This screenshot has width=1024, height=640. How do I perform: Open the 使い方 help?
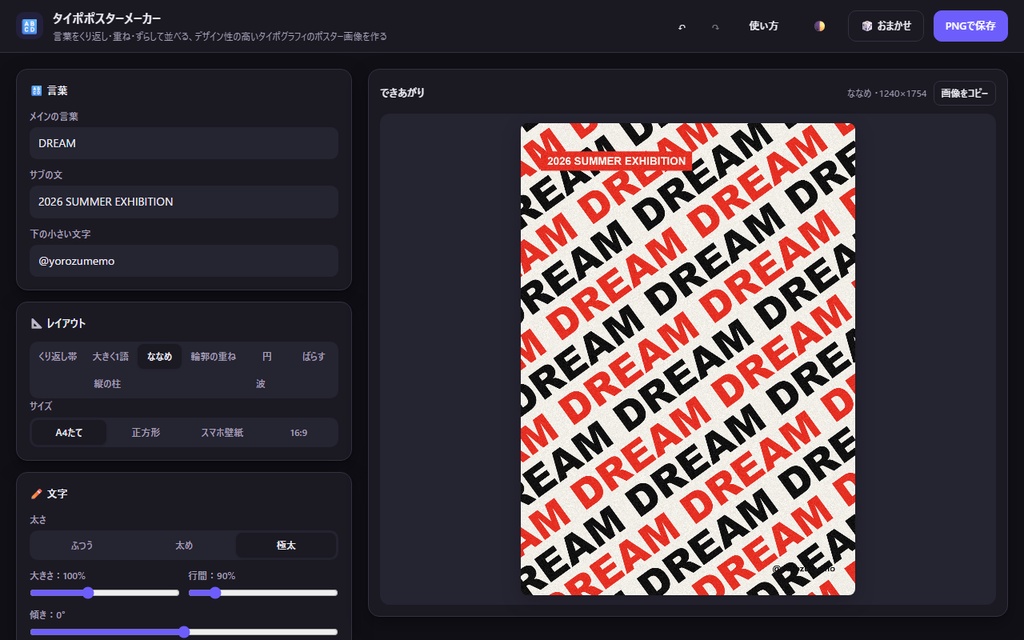[x=763, y=26]
